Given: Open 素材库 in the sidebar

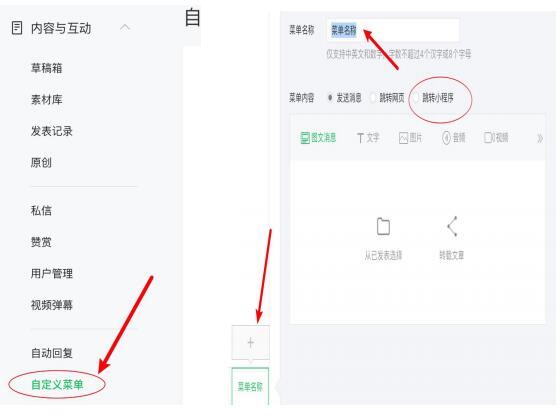Looking at the screenshot, I should coord(46,99).
